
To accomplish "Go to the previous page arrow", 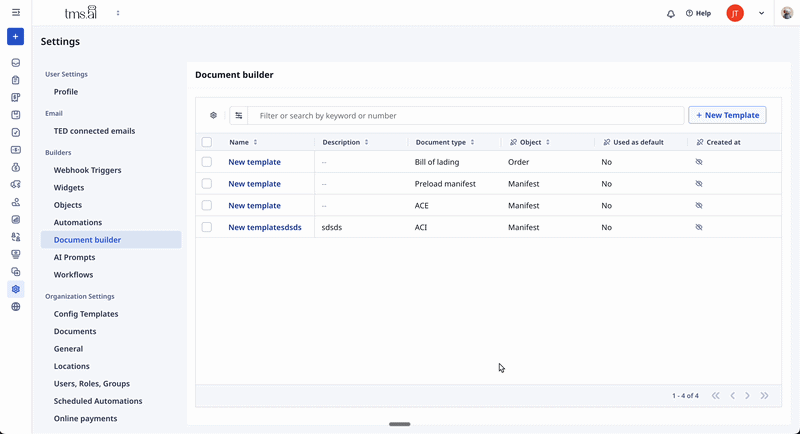I will [733, 396].
